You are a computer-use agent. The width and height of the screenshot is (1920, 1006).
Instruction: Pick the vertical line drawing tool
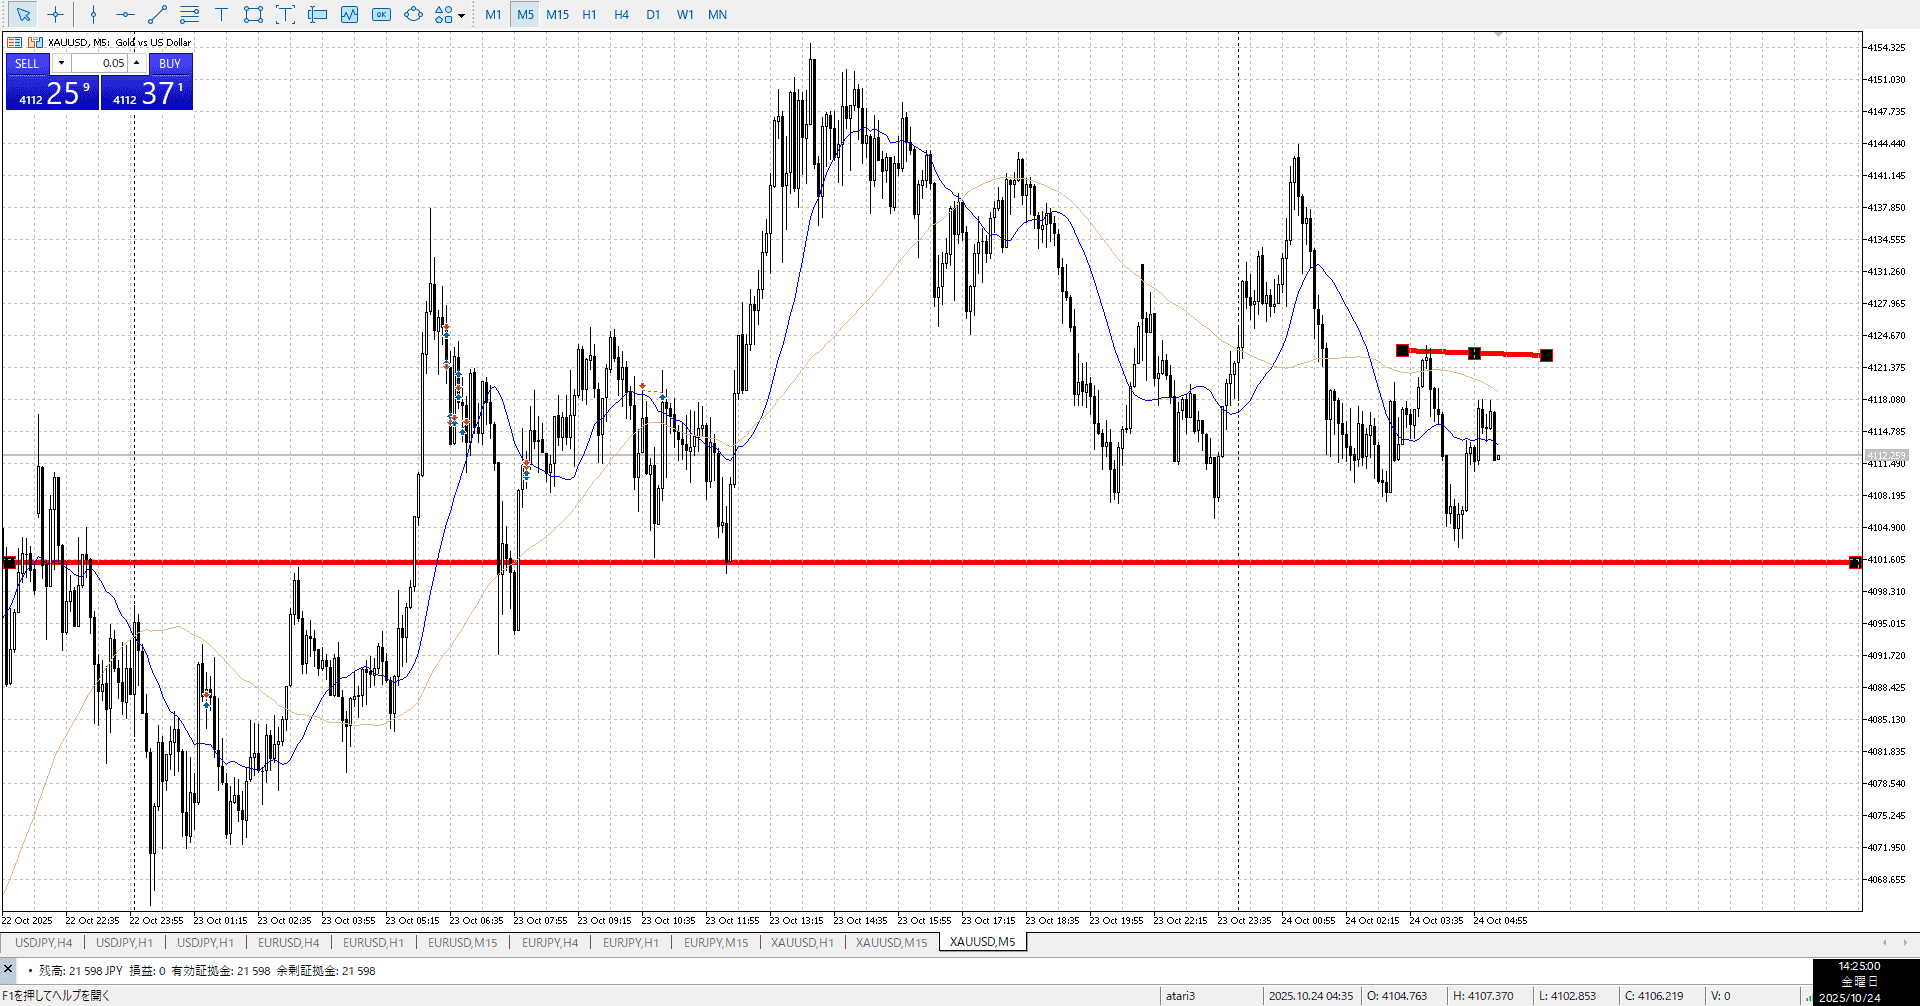(93, 15)
